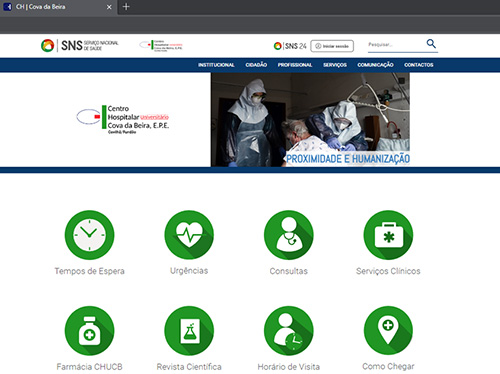Open the Urgências heartbeat icon

point(189,235)
